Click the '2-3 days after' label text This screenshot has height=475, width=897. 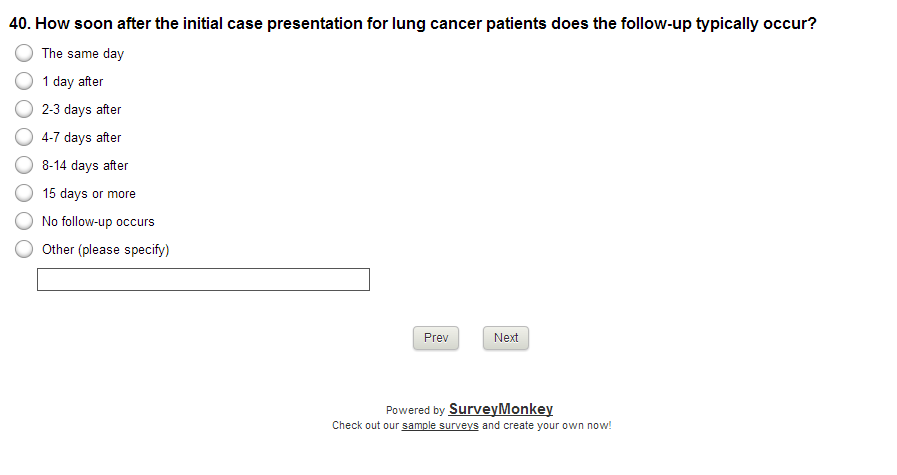click(x=81, y=110)
